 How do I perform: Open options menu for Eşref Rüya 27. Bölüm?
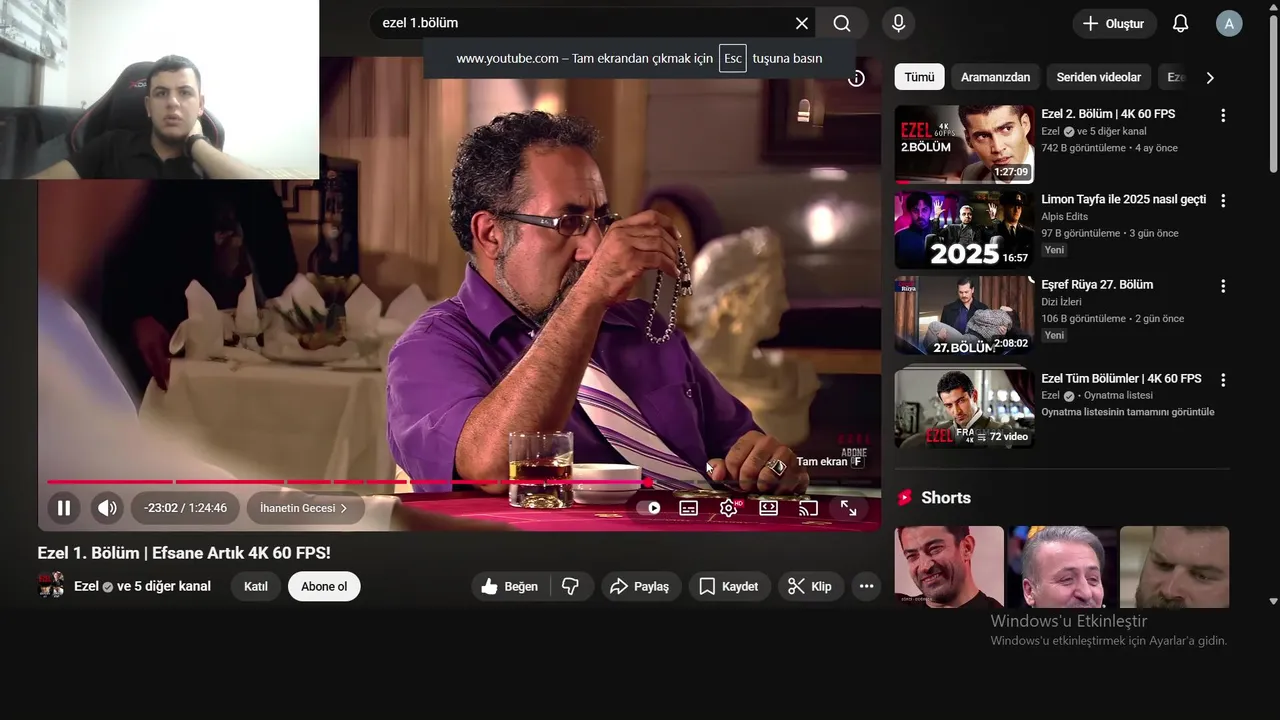(1222, 286)
